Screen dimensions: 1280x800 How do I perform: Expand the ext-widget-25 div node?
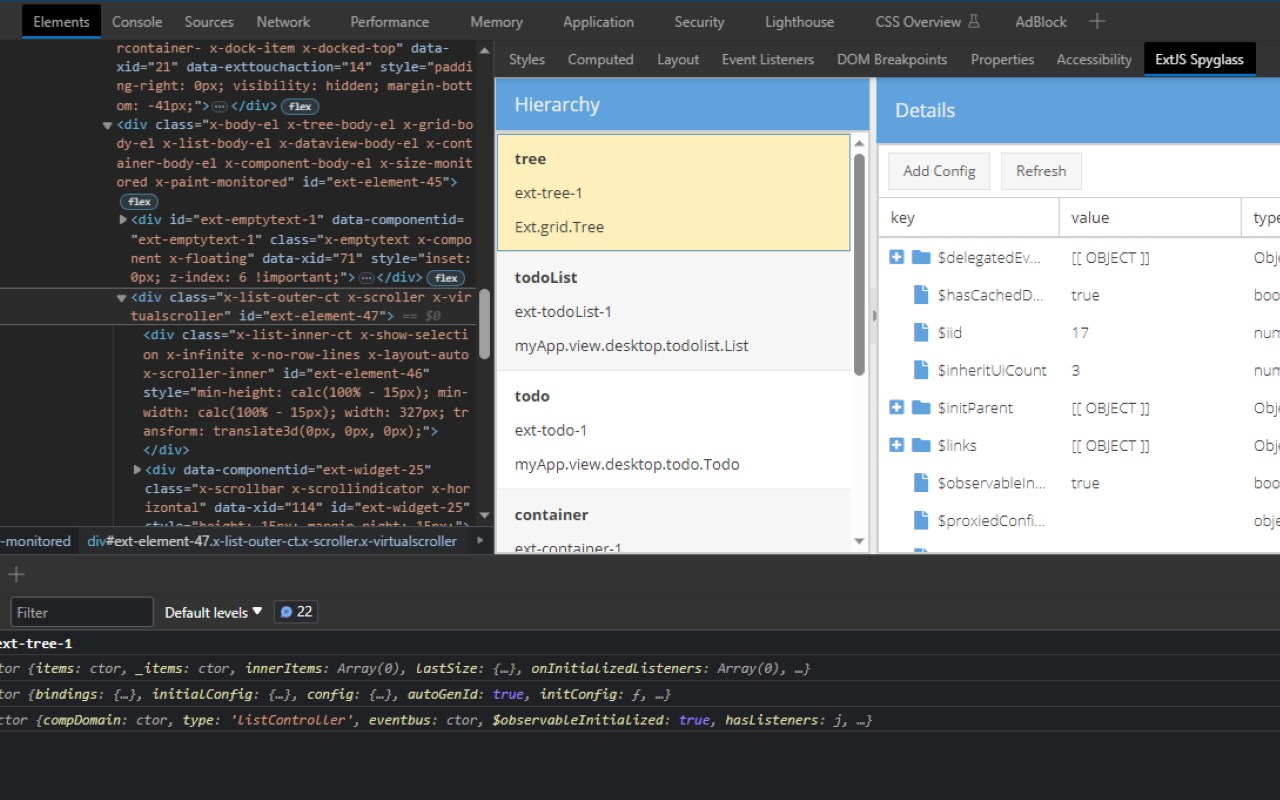138,469
